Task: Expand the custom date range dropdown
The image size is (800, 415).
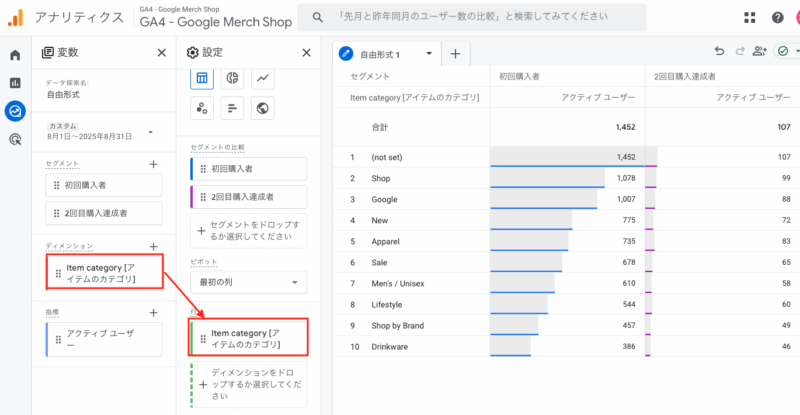Action: pos(150,132)
